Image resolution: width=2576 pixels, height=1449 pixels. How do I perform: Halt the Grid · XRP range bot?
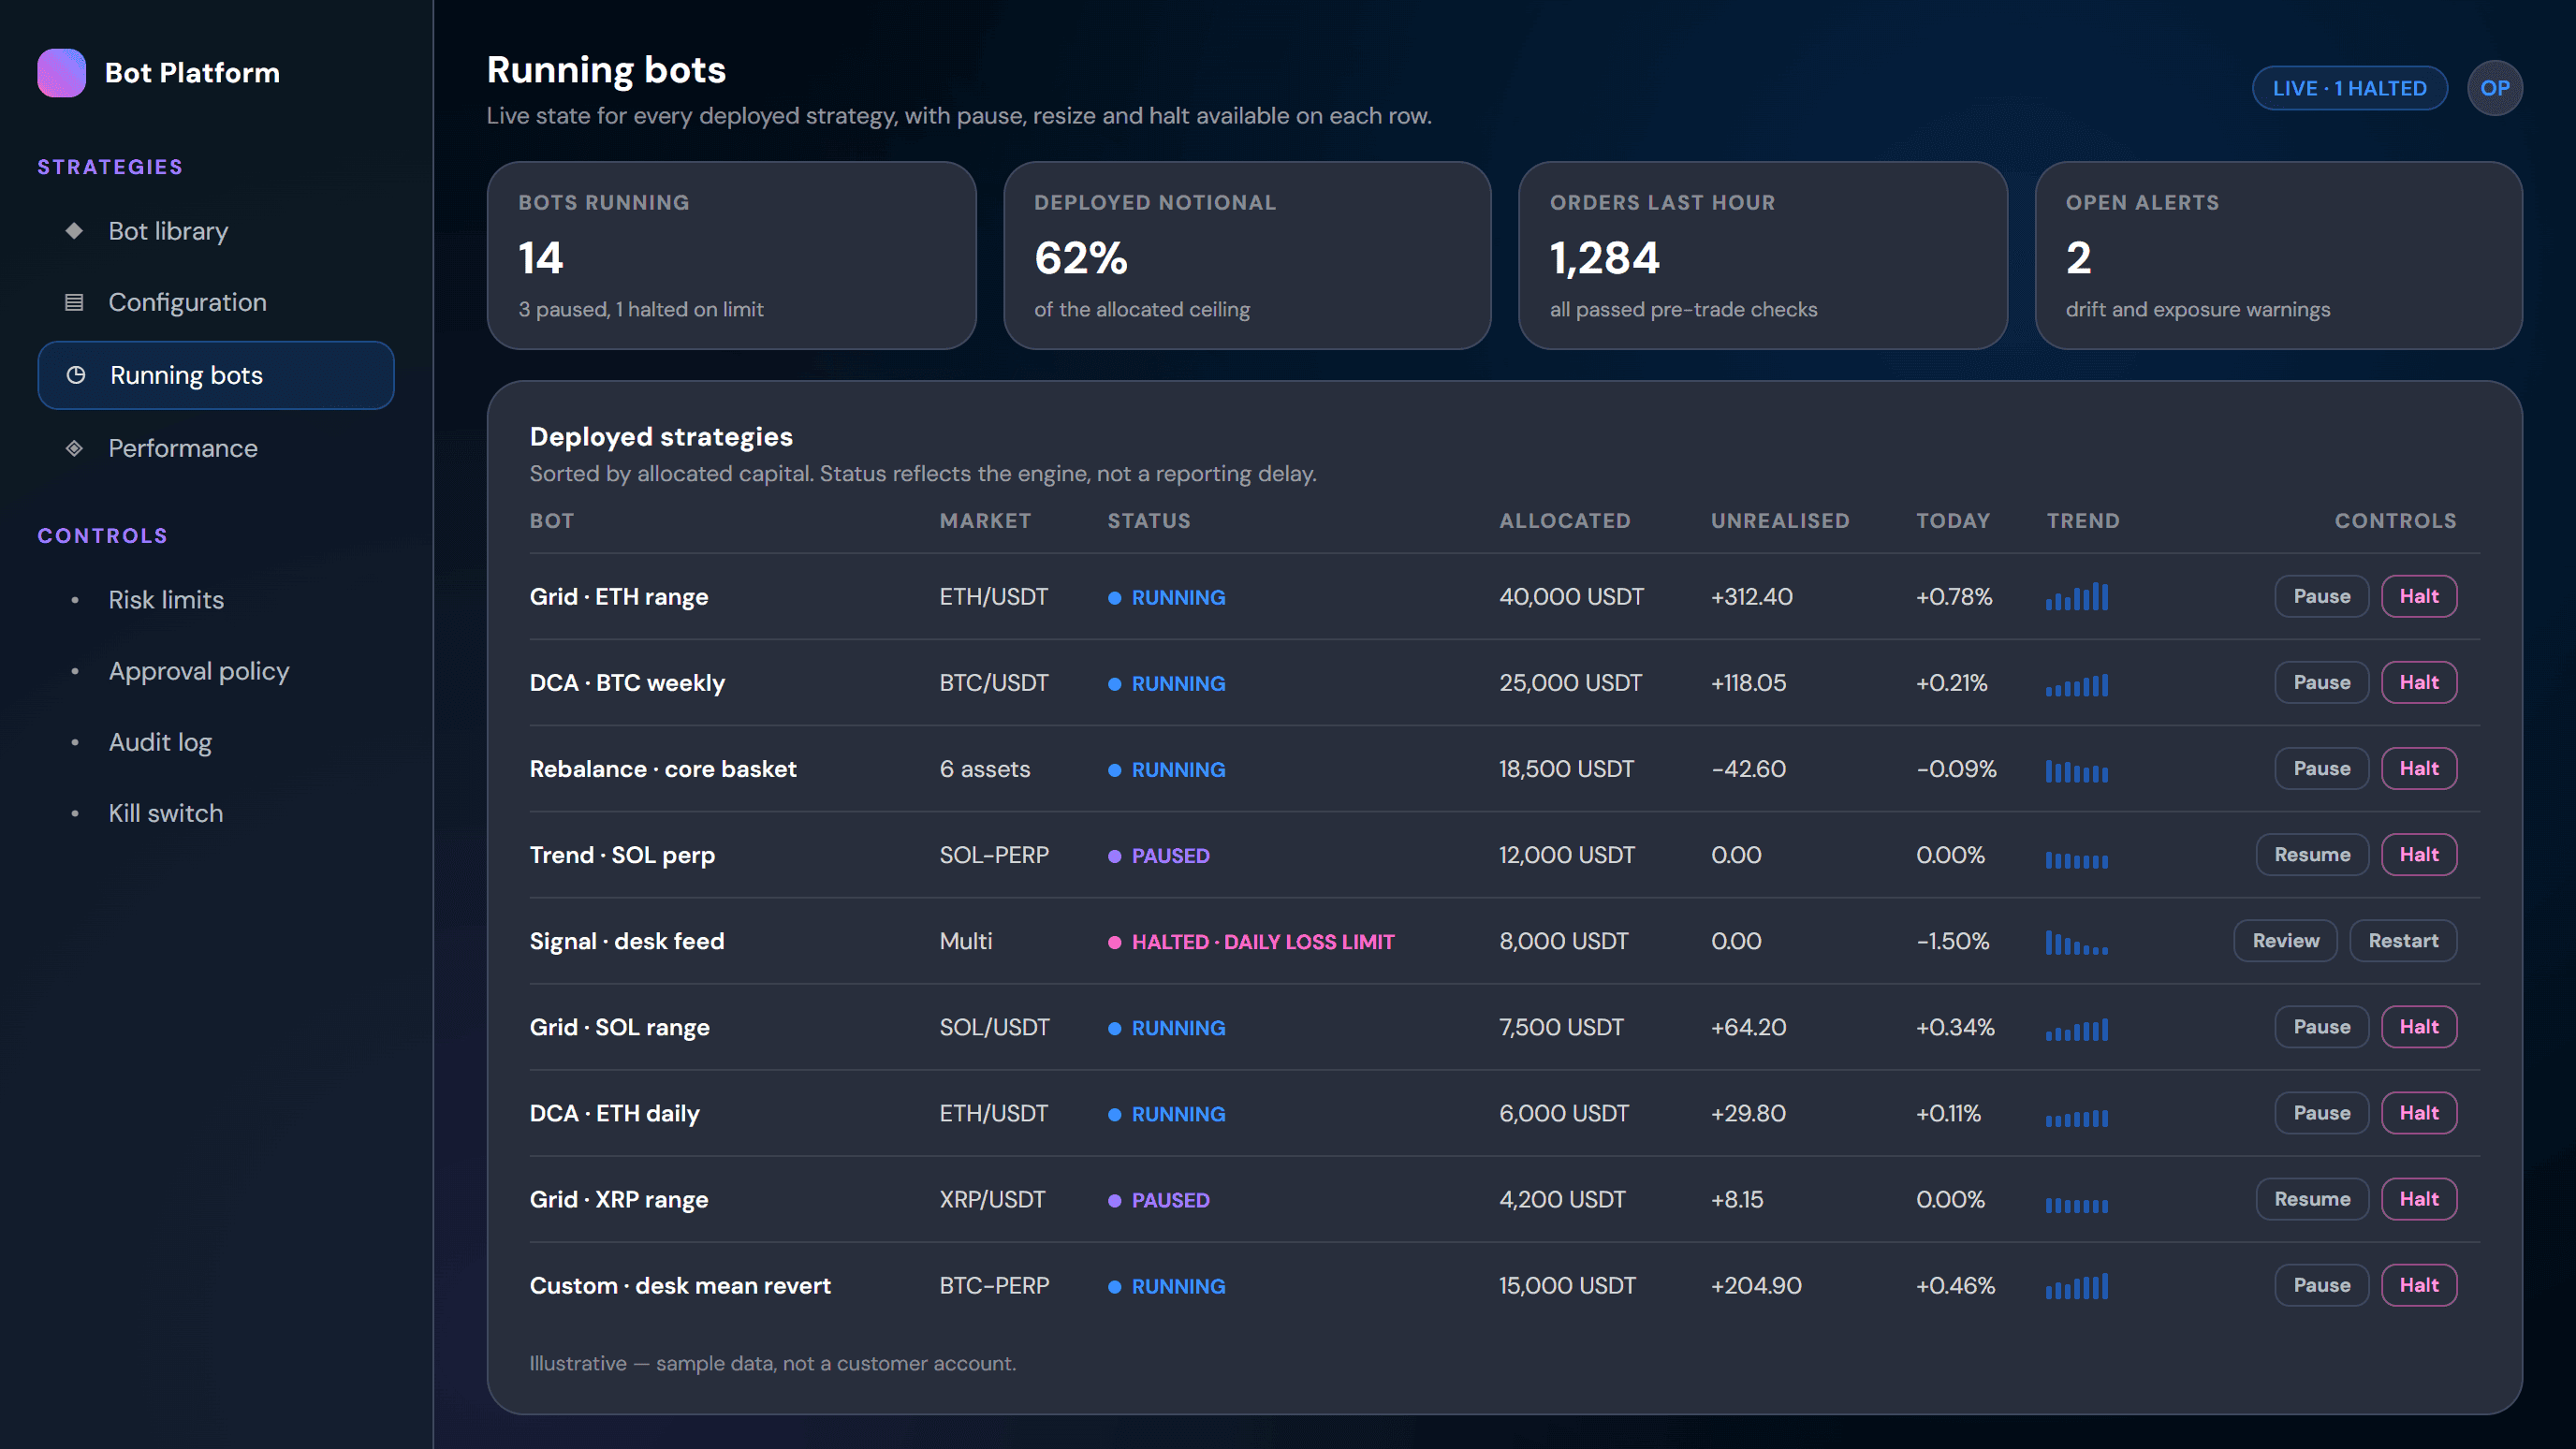(2418, 1198)
